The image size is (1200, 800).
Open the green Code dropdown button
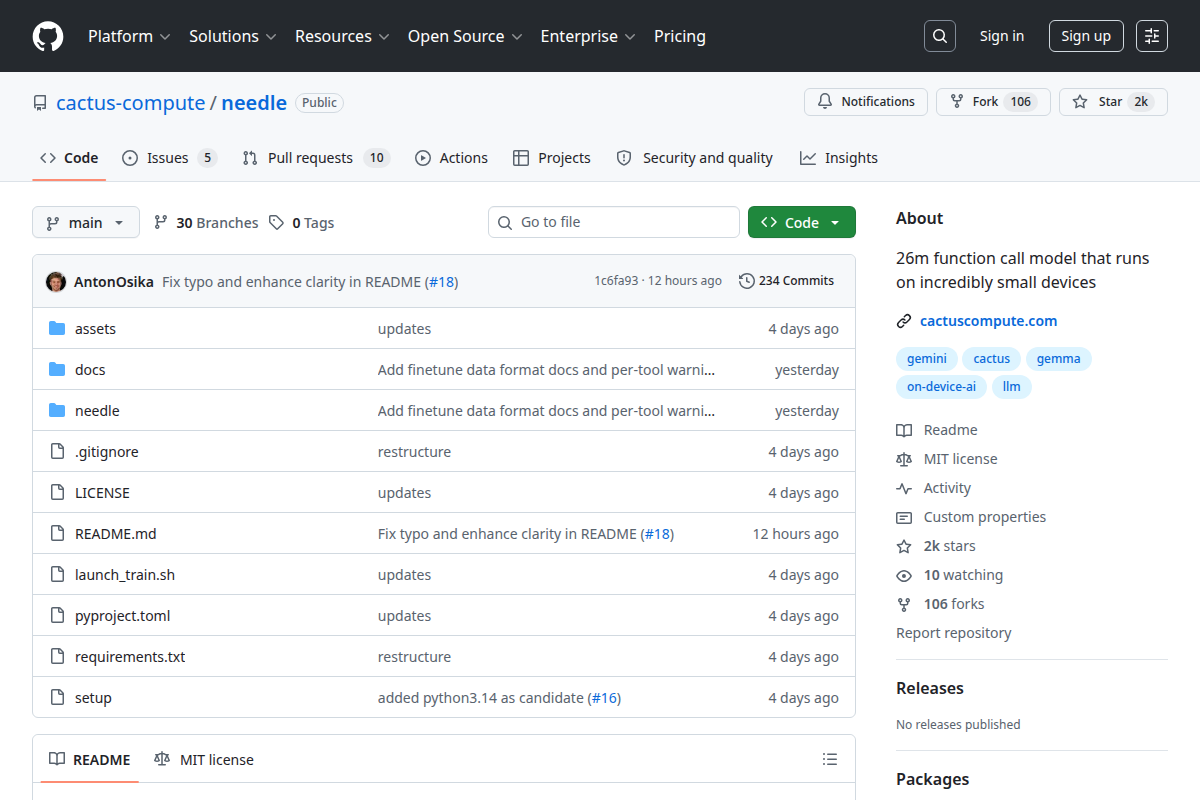pos(802,223)
